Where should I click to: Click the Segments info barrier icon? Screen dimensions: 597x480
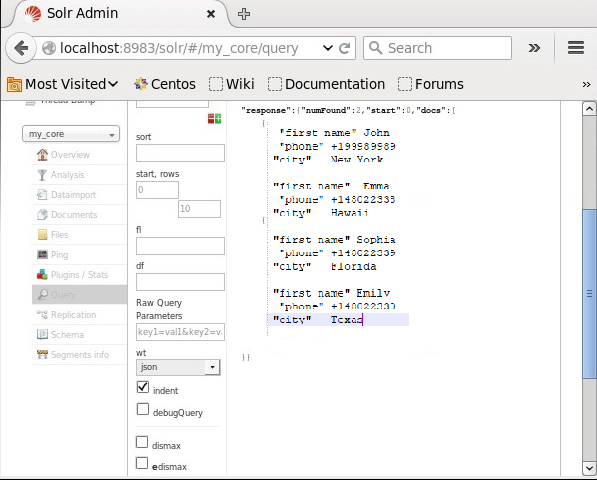42,354
